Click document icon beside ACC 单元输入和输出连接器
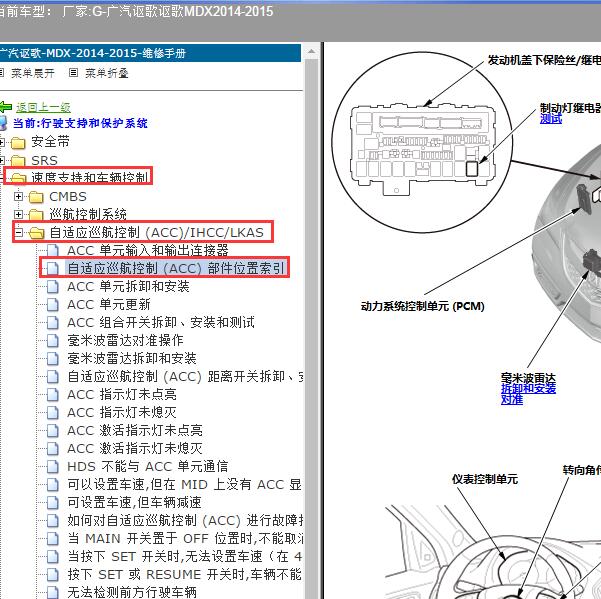Image resolution: width=601 pixels, height=599 pixels. click(53, 250)
